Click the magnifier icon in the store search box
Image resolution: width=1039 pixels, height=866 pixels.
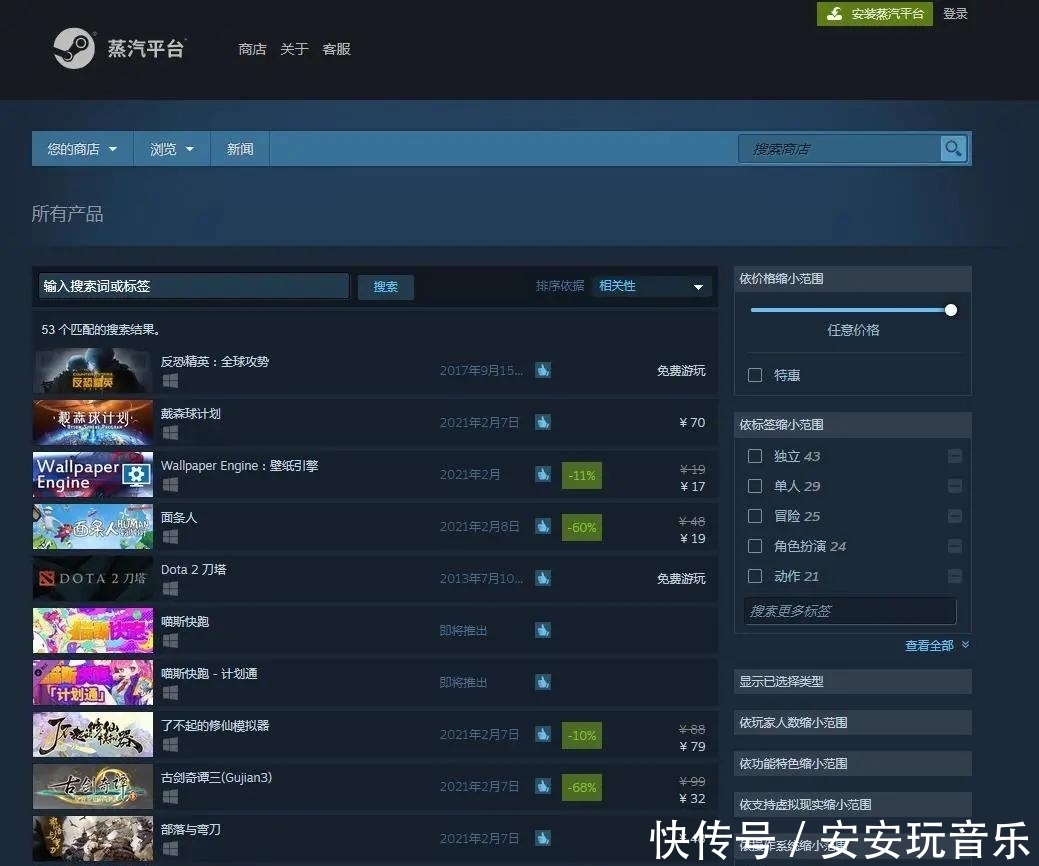pos(952,148)
